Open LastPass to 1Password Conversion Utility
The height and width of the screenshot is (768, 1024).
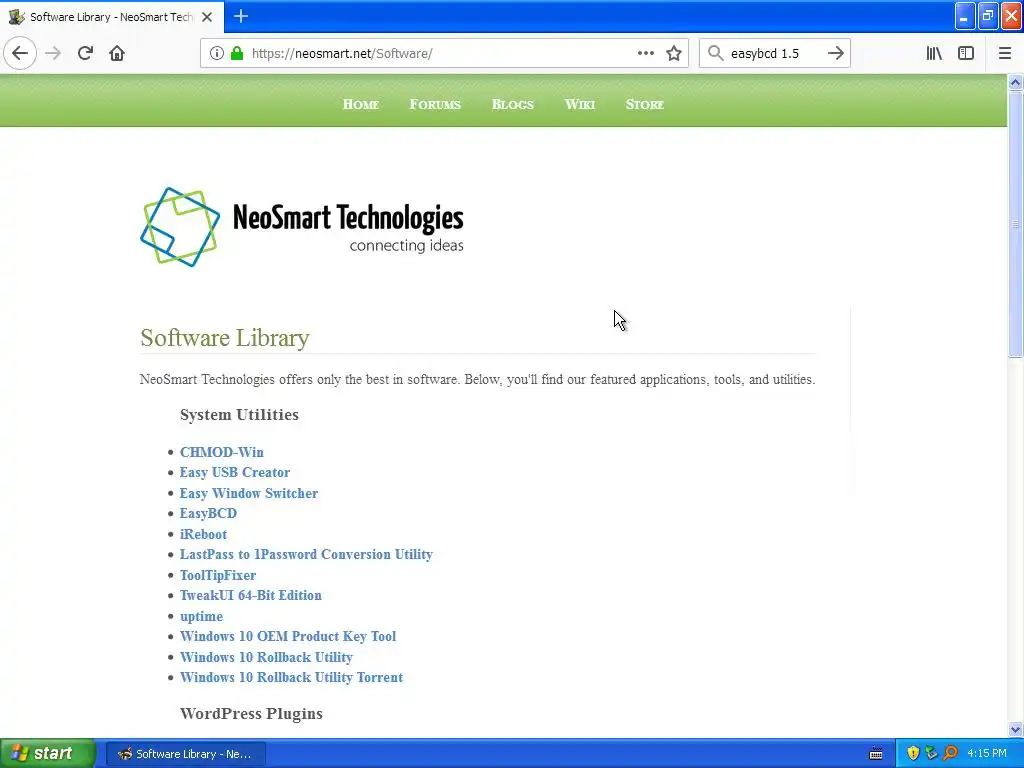[306, 554]
